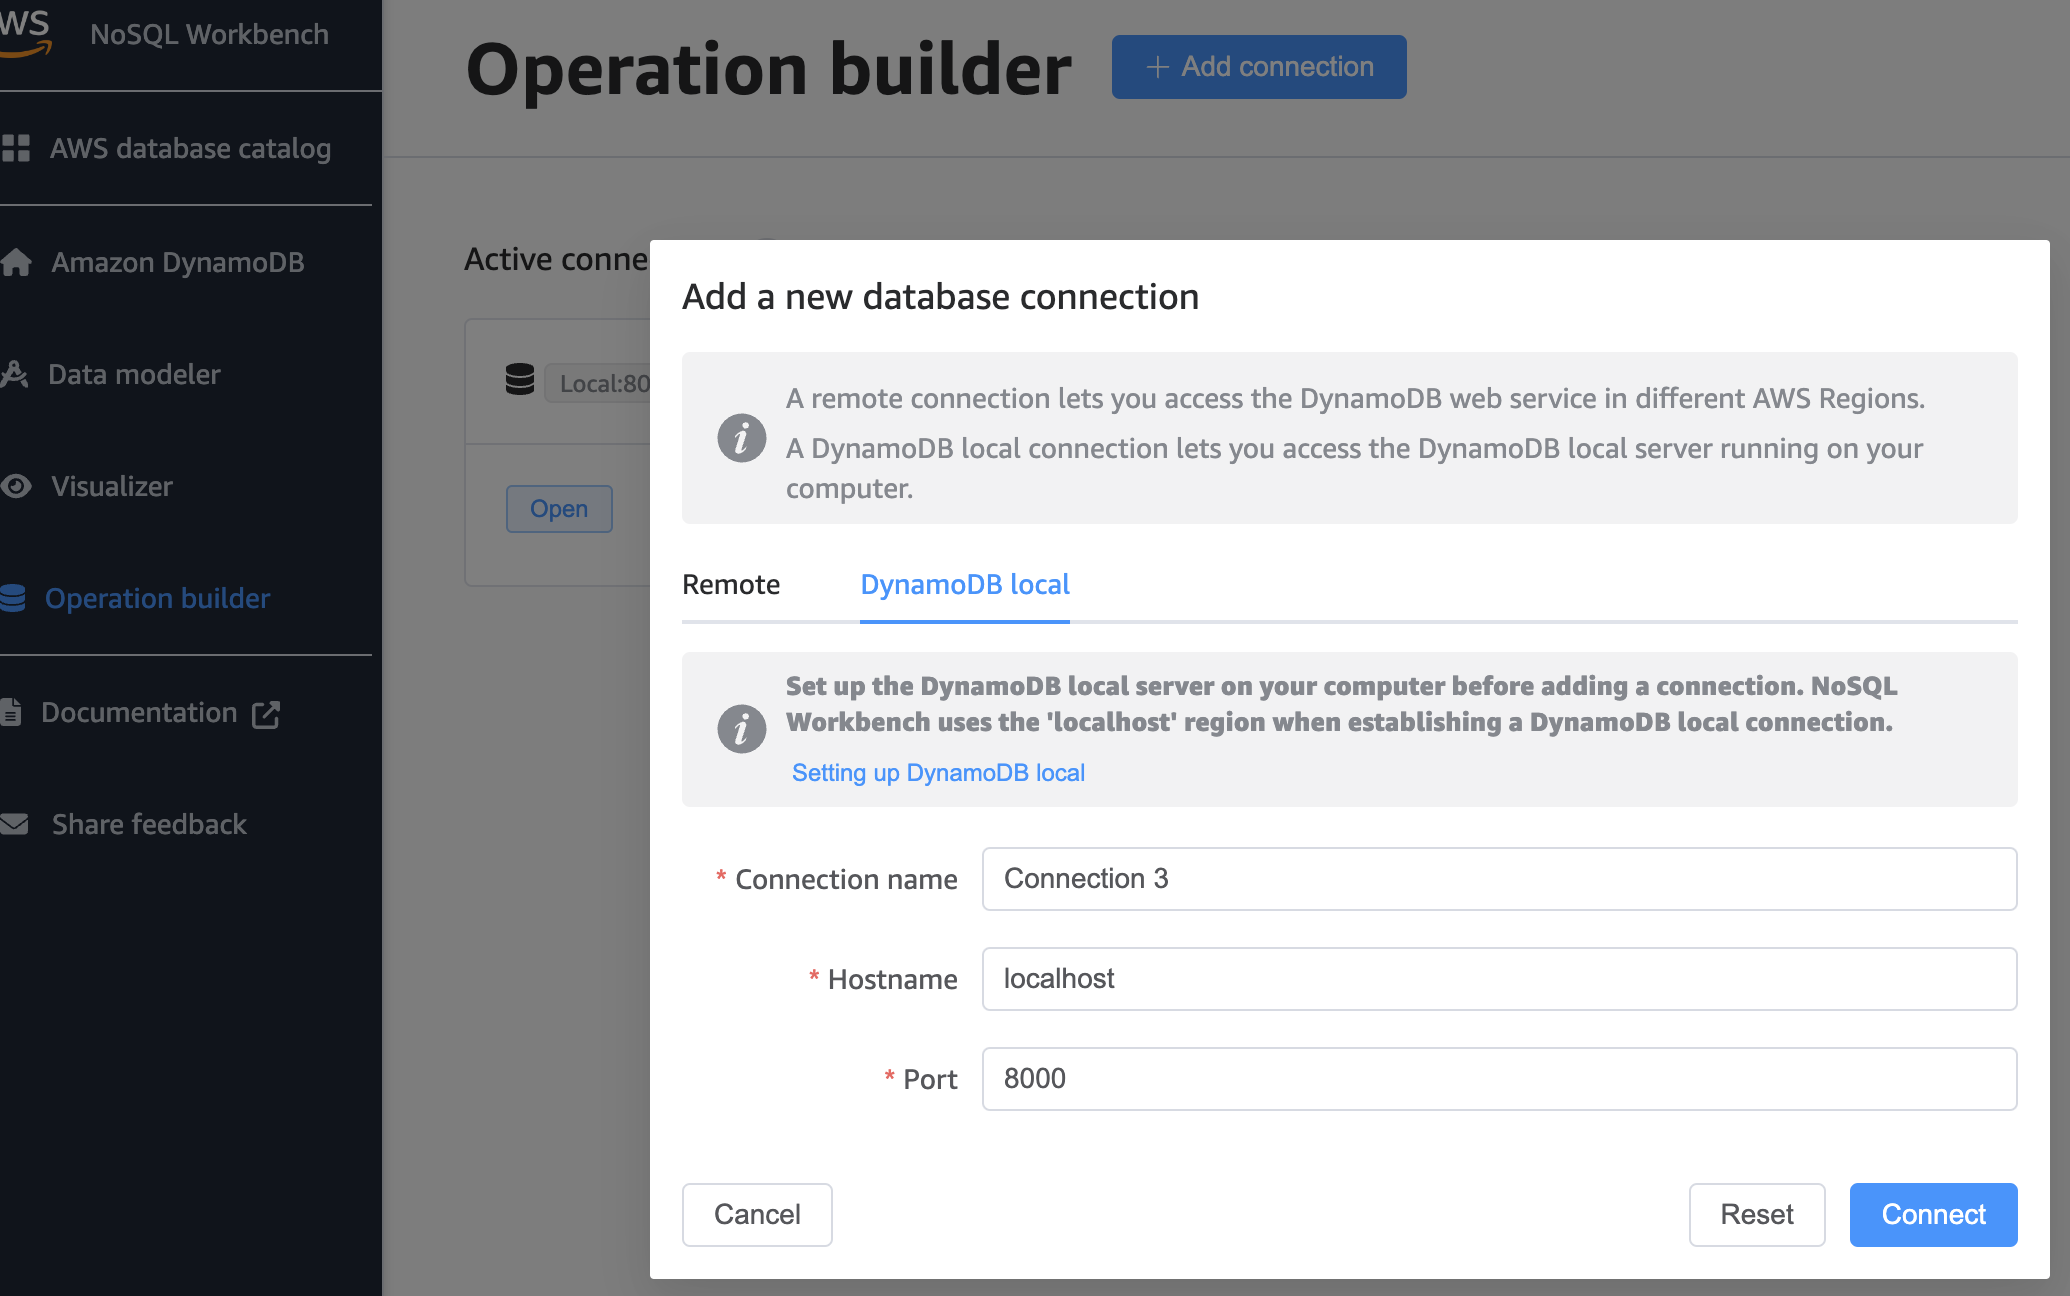Click the database icon beside Local:80 connection
Screen dimensions: 2070x1296
[x=520, y=380]
